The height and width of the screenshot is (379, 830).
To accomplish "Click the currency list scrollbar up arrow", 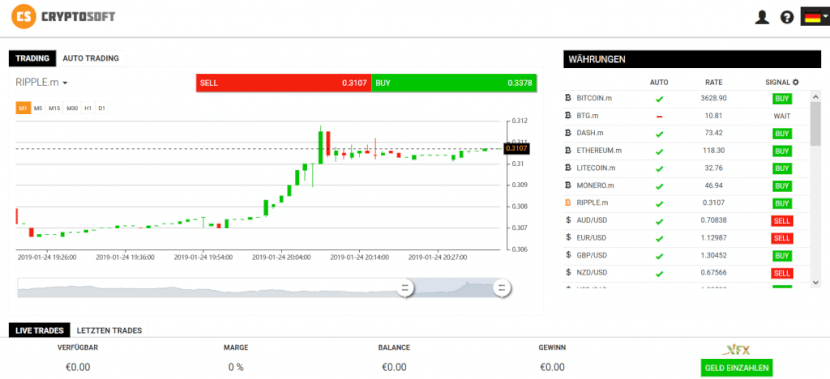I will pos(816,96).
